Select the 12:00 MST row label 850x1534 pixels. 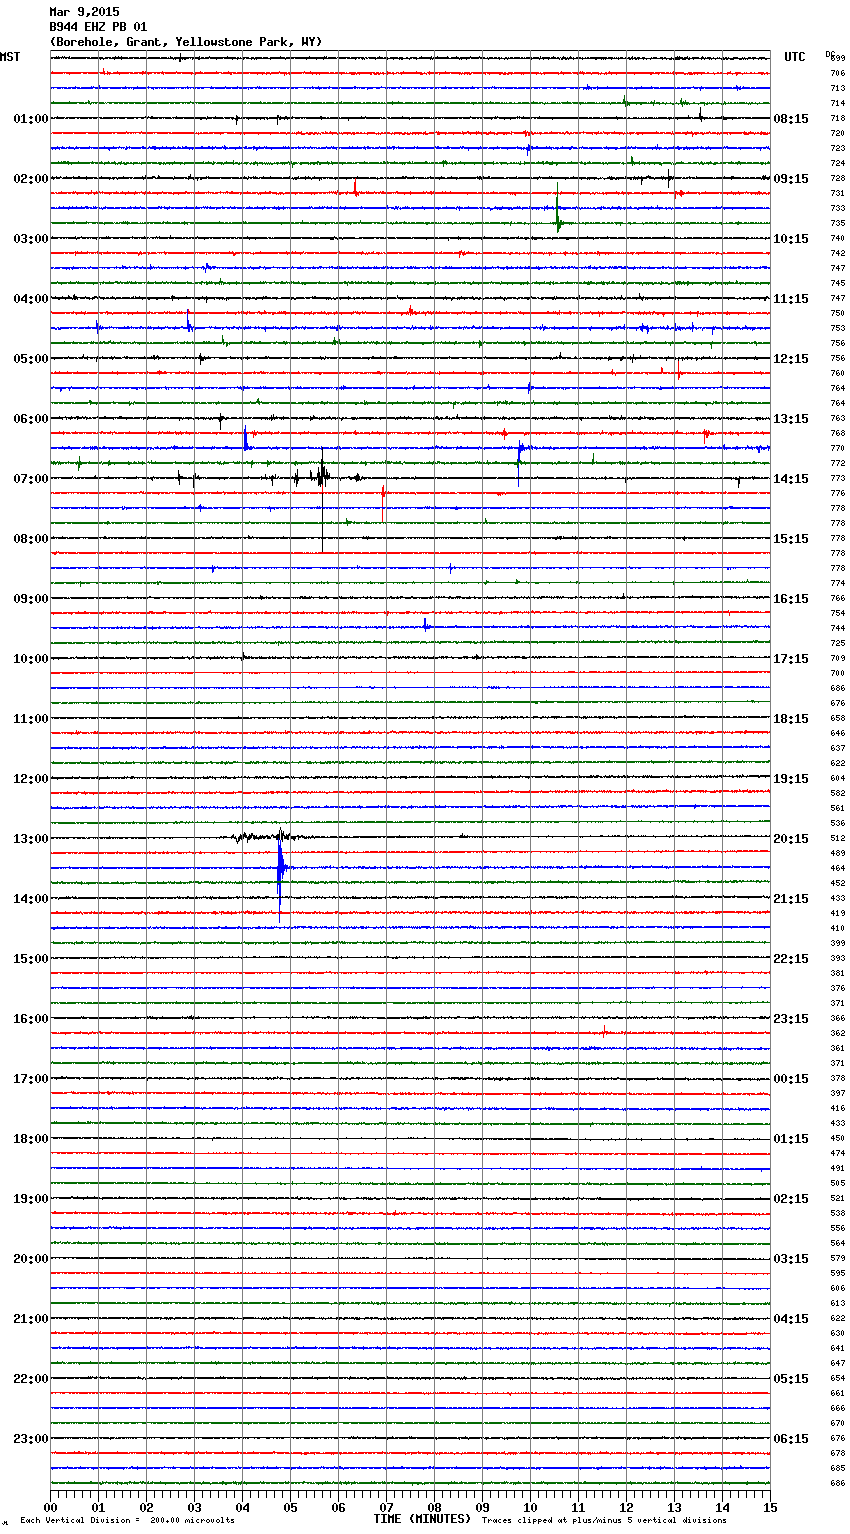point(31,779)
